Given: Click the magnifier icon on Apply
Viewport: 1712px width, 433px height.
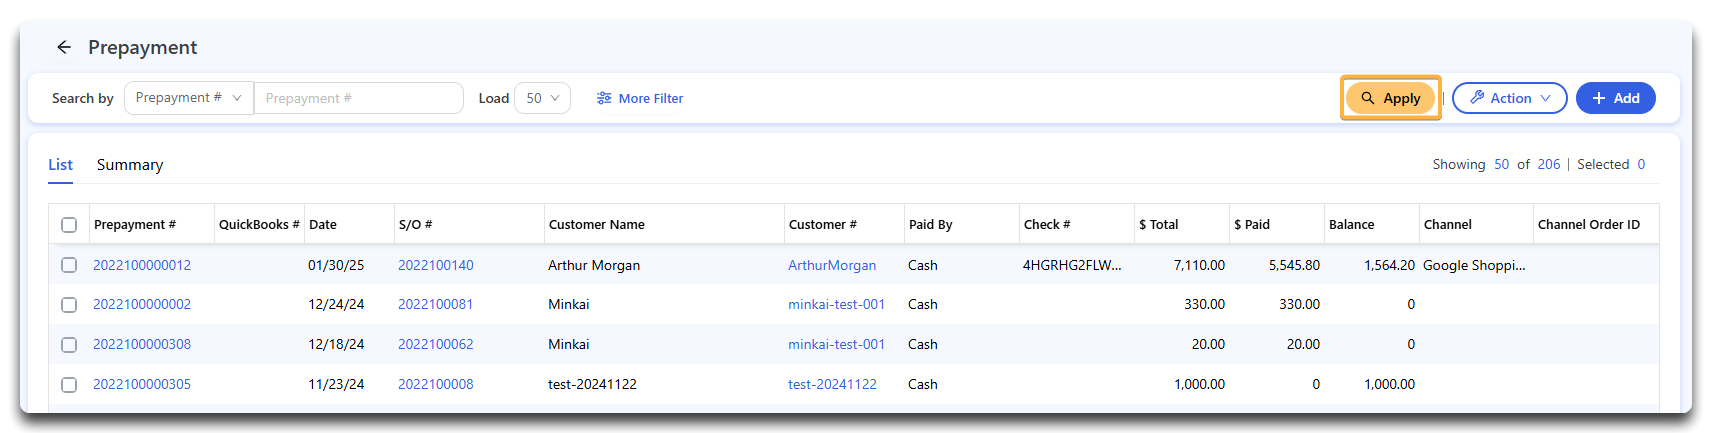Looking at the screenshot, I should [1367, 98].
